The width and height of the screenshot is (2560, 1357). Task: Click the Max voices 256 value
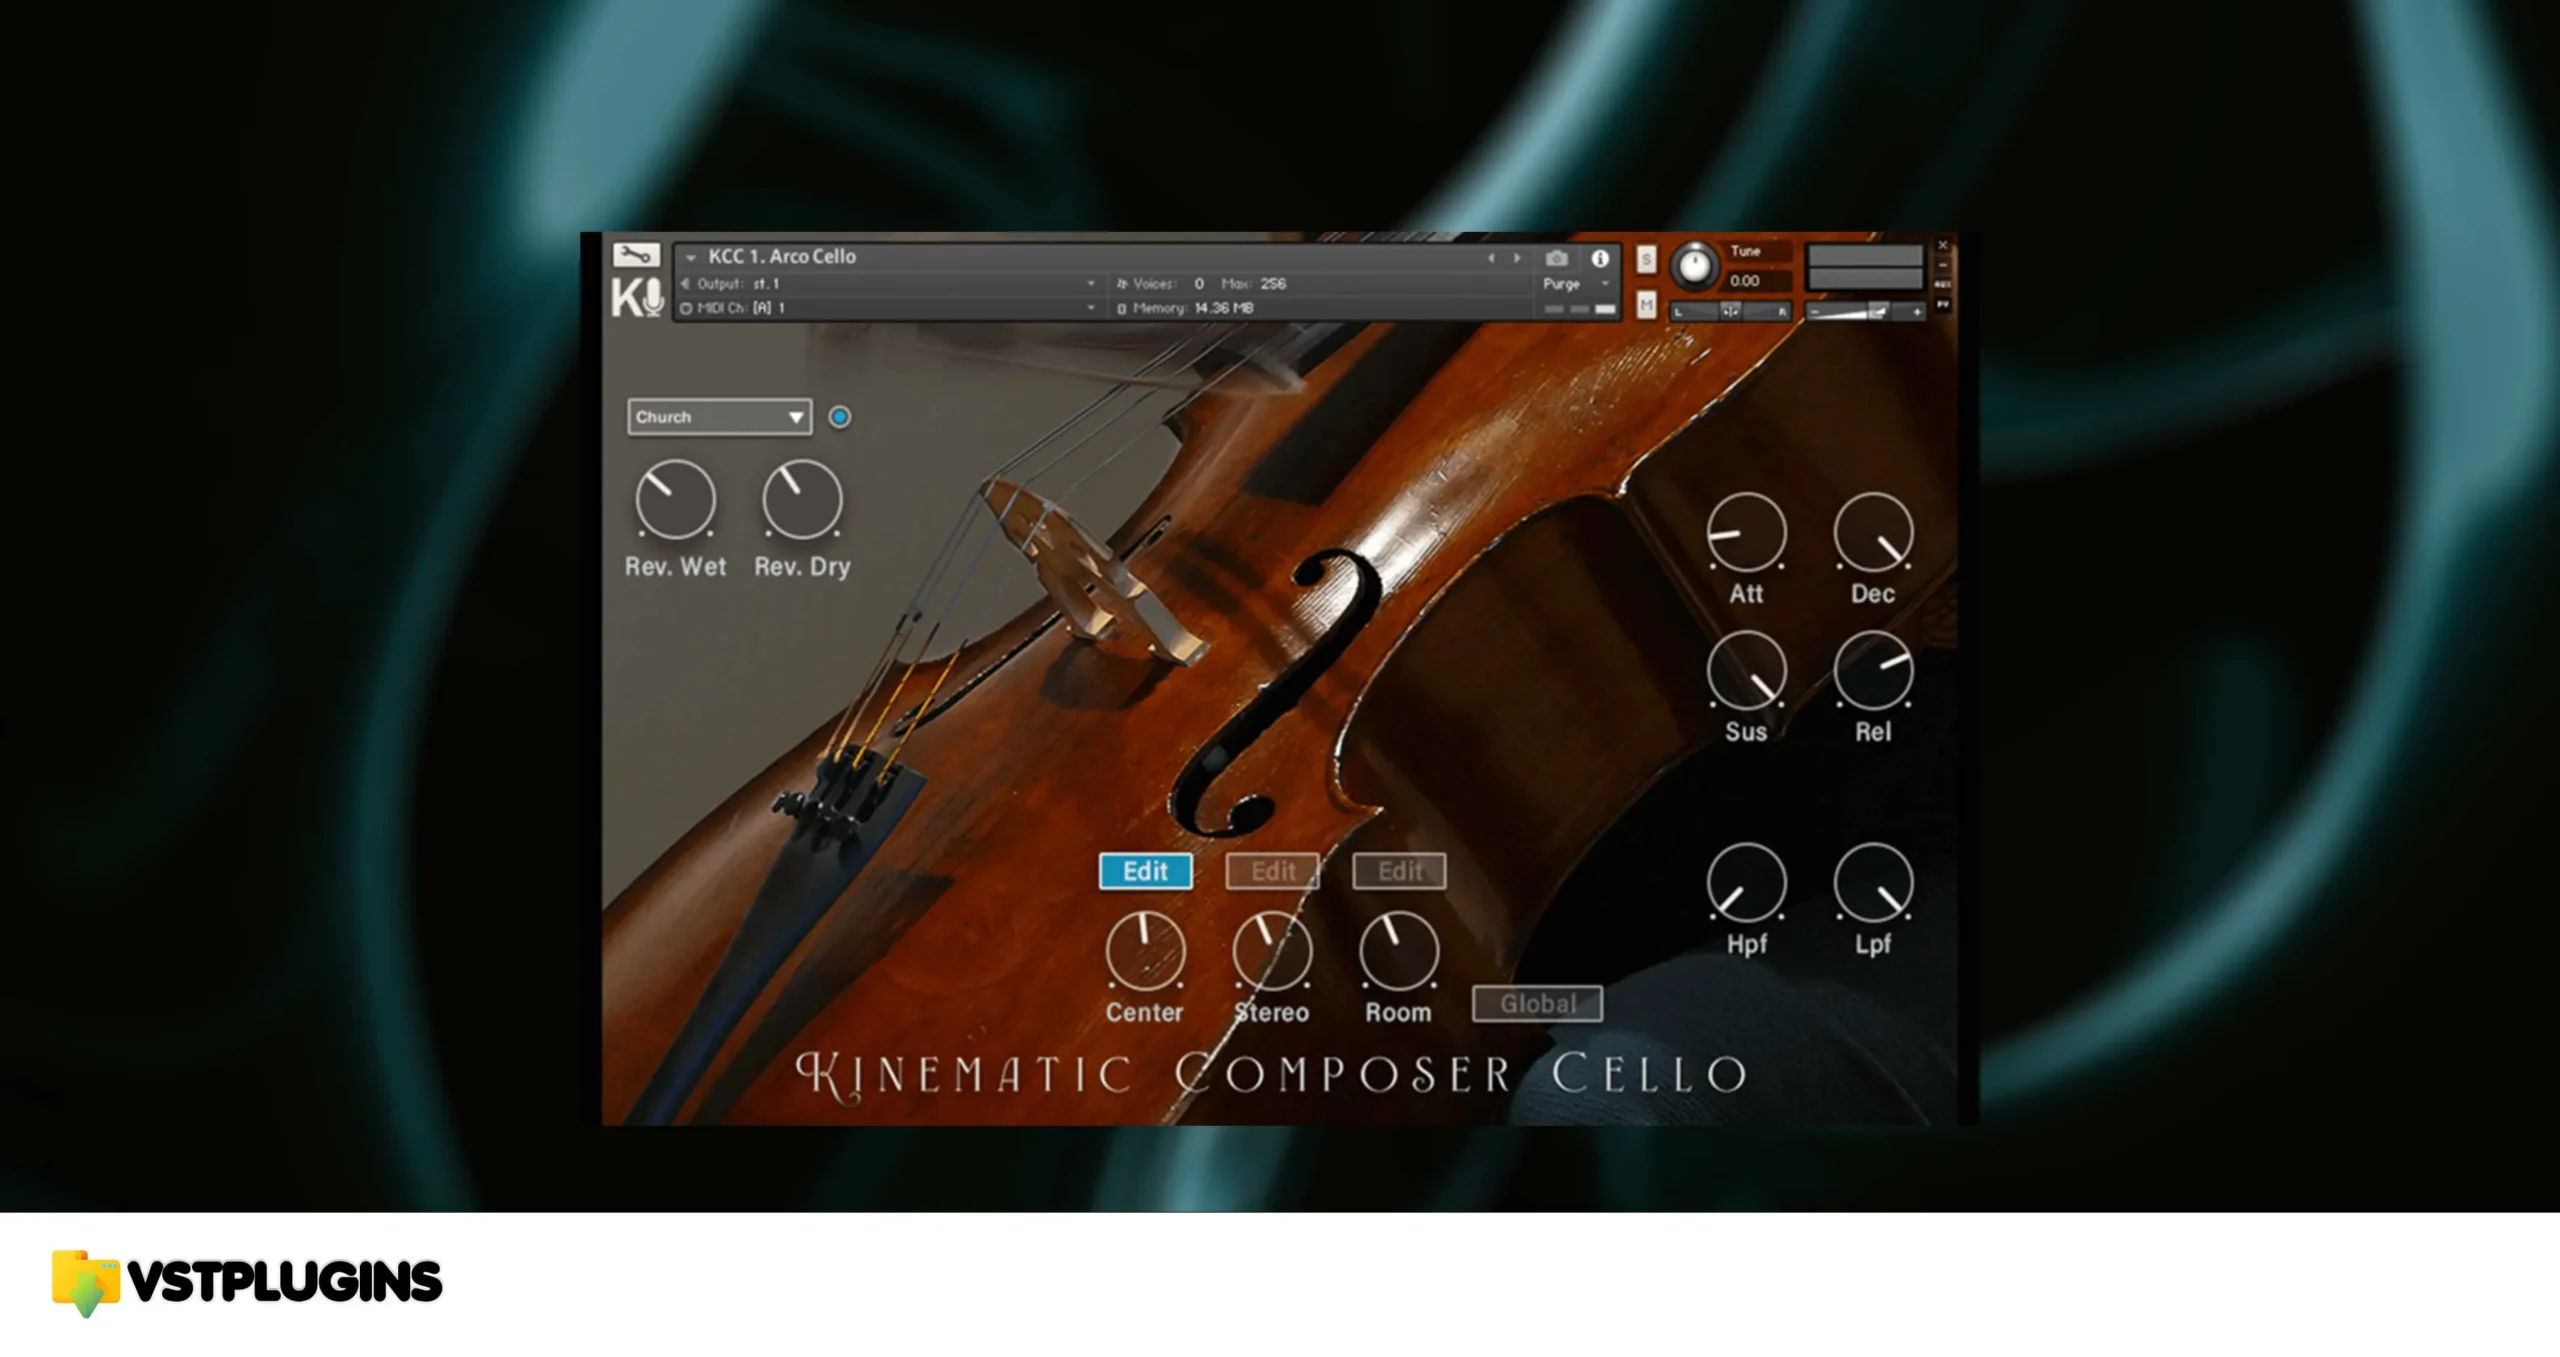tap(1273, 284)
